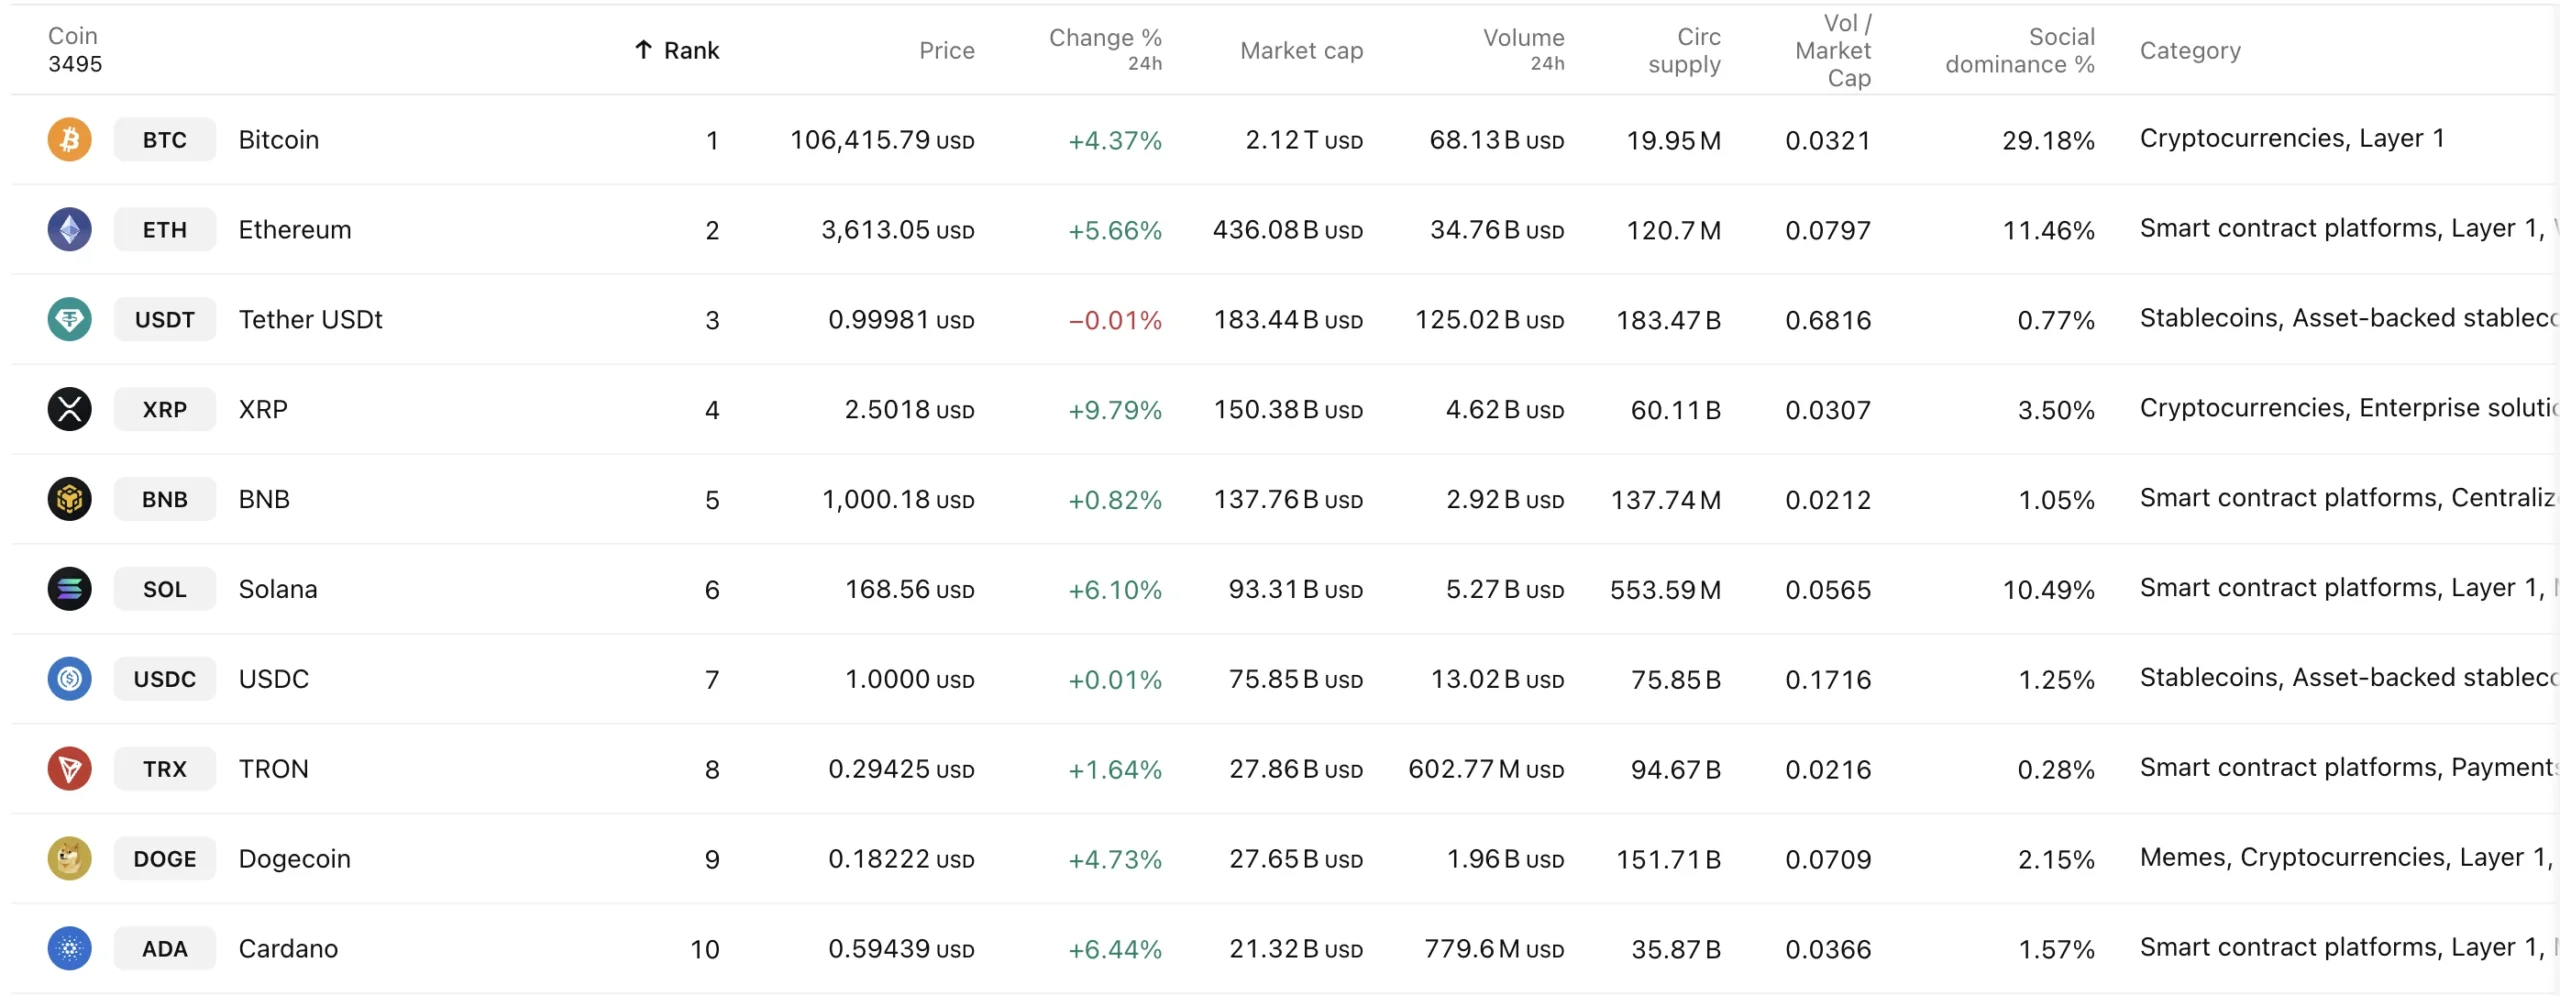Click the Bitcoin coin logo icon
The height and width of the screenshot is (996, 2560).
coord(69,139)
